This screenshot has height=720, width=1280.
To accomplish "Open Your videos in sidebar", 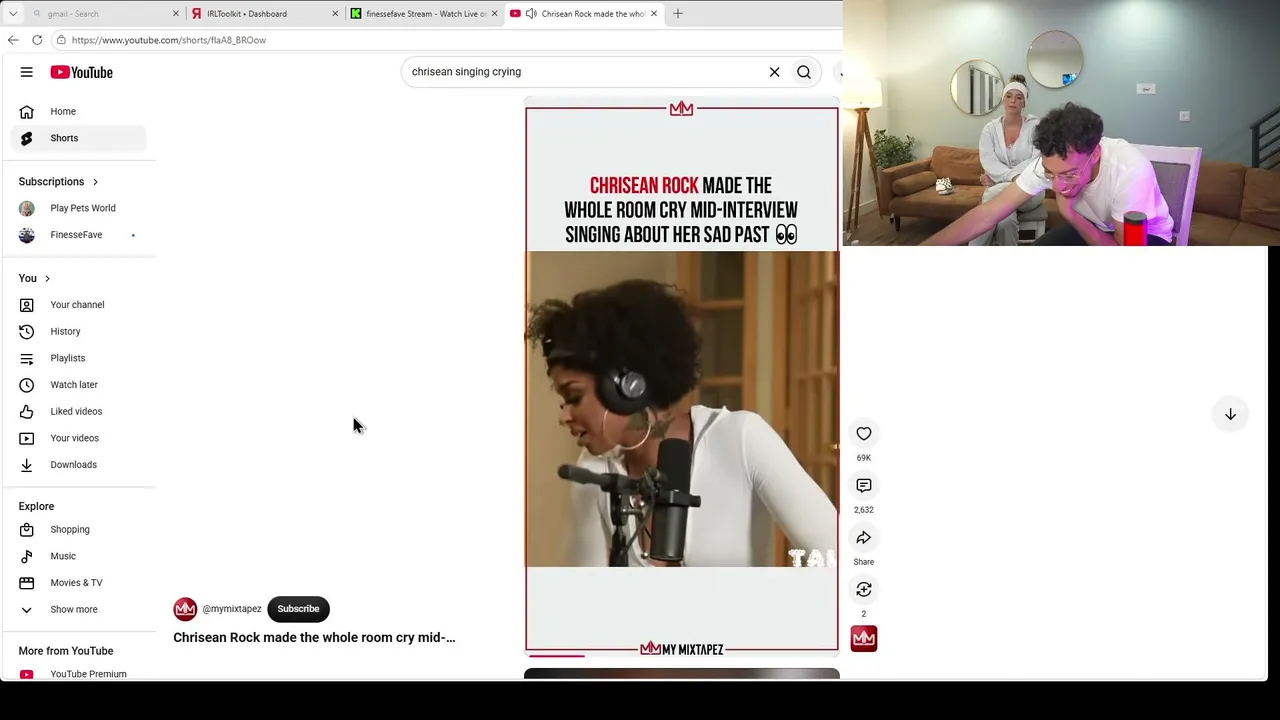I will (x=79, y=438).
